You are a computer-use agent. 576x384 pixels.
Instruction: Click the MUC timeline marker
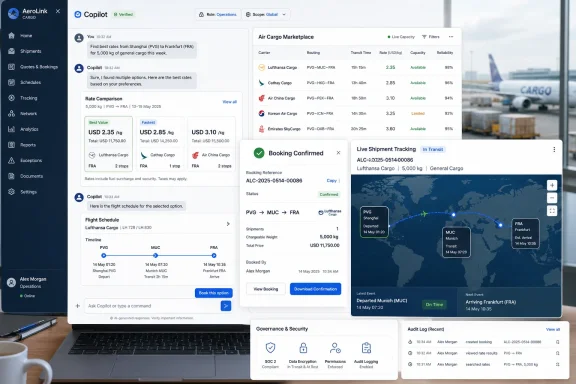point(155,255)
